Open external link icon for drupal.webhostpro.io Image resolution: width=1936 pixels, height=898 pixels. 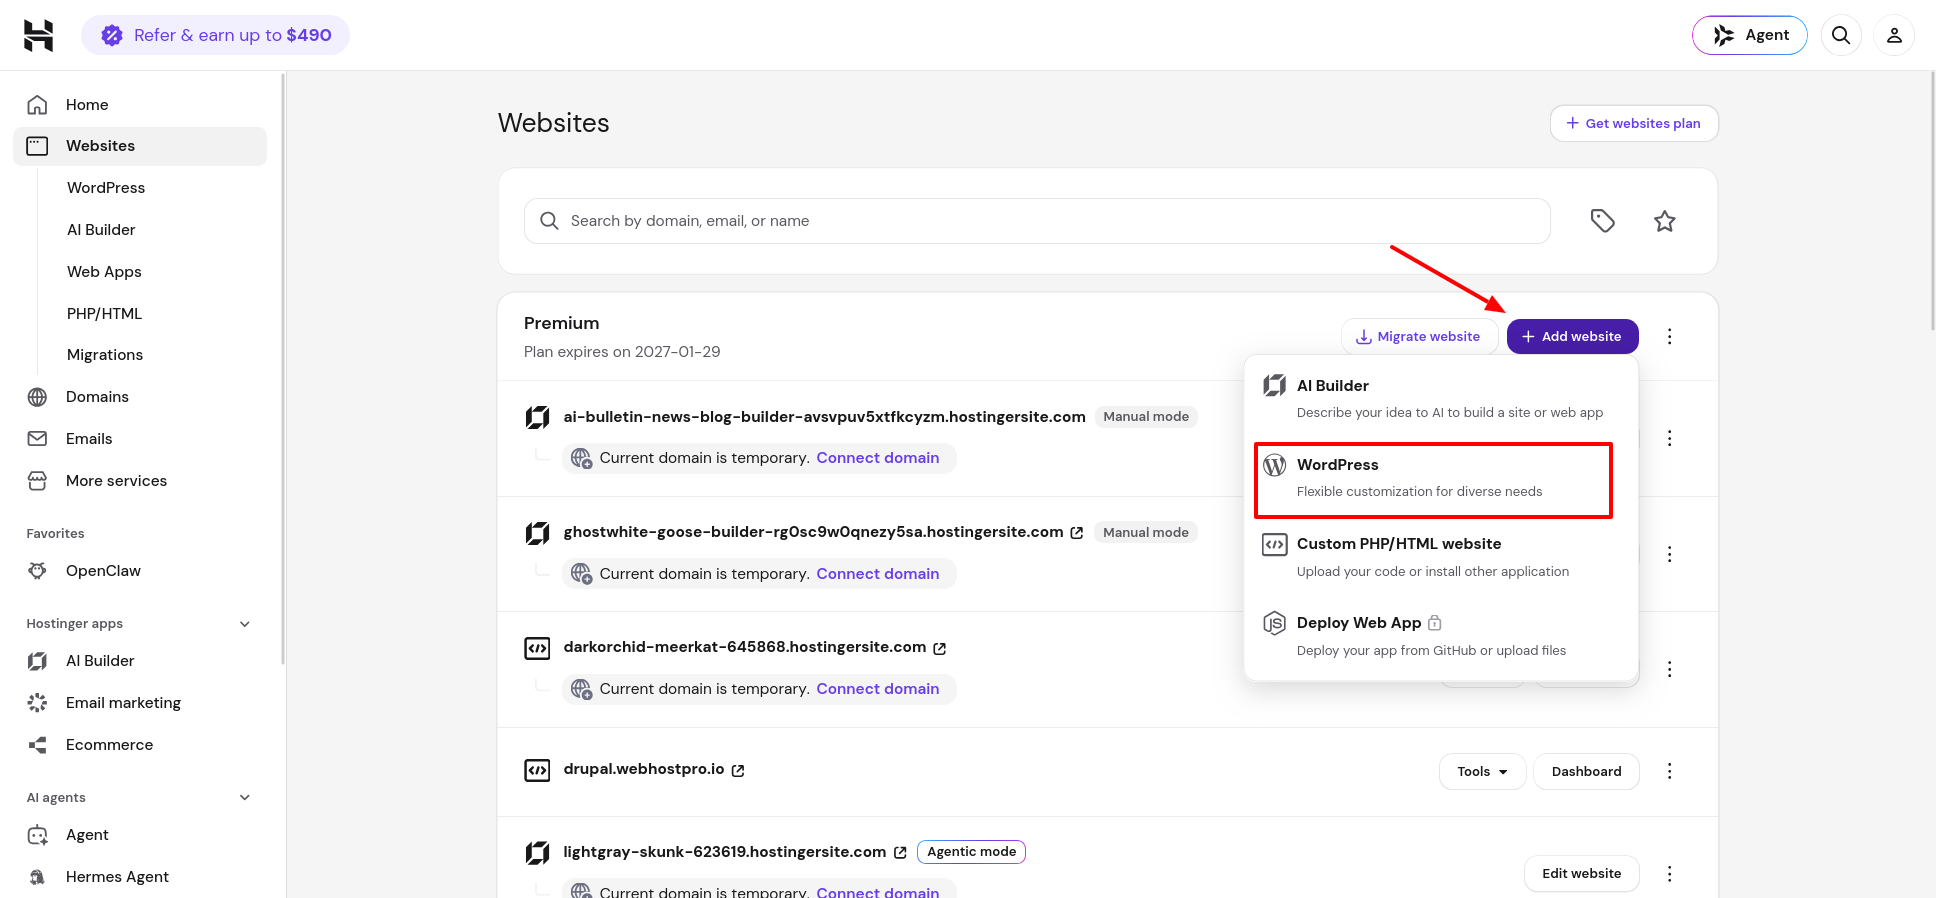click(x=738, y=770)
